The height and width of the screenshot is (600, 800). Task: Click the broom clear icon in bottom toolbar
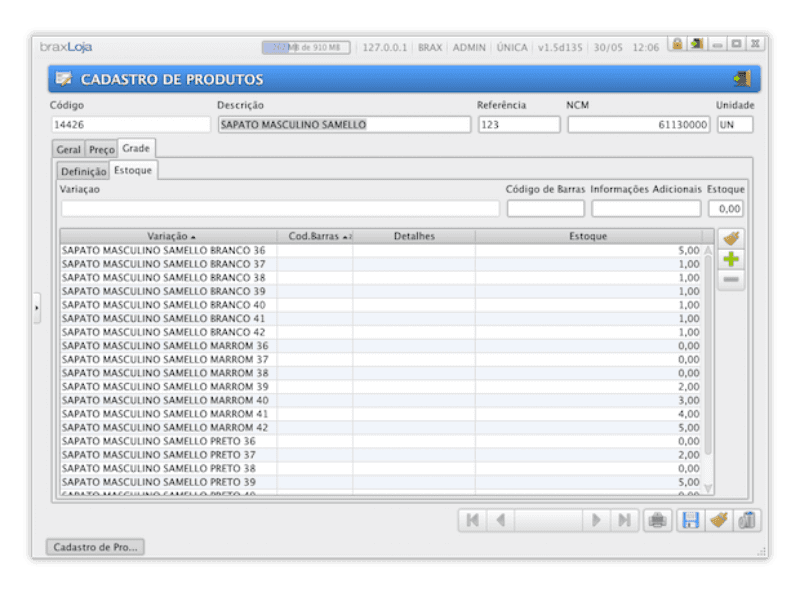click(x=718, y=520)
